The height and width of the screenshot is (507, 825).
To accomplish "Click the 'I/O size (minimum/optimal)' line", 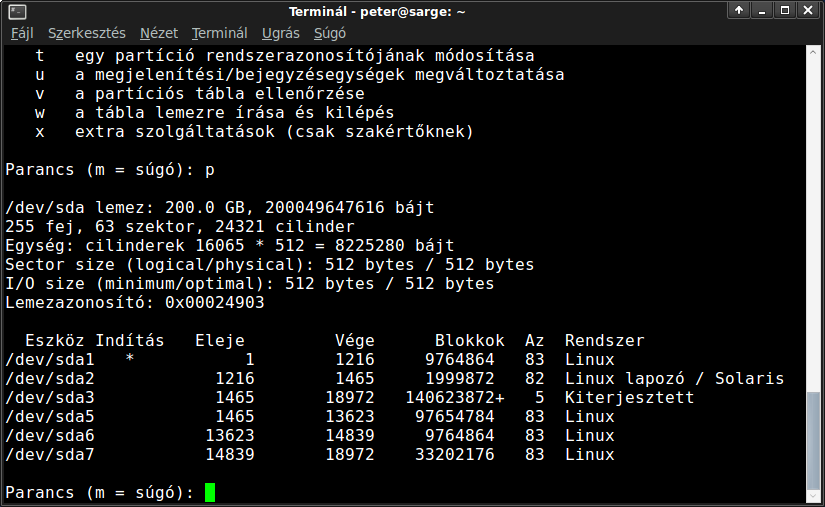I will (250, 283).
